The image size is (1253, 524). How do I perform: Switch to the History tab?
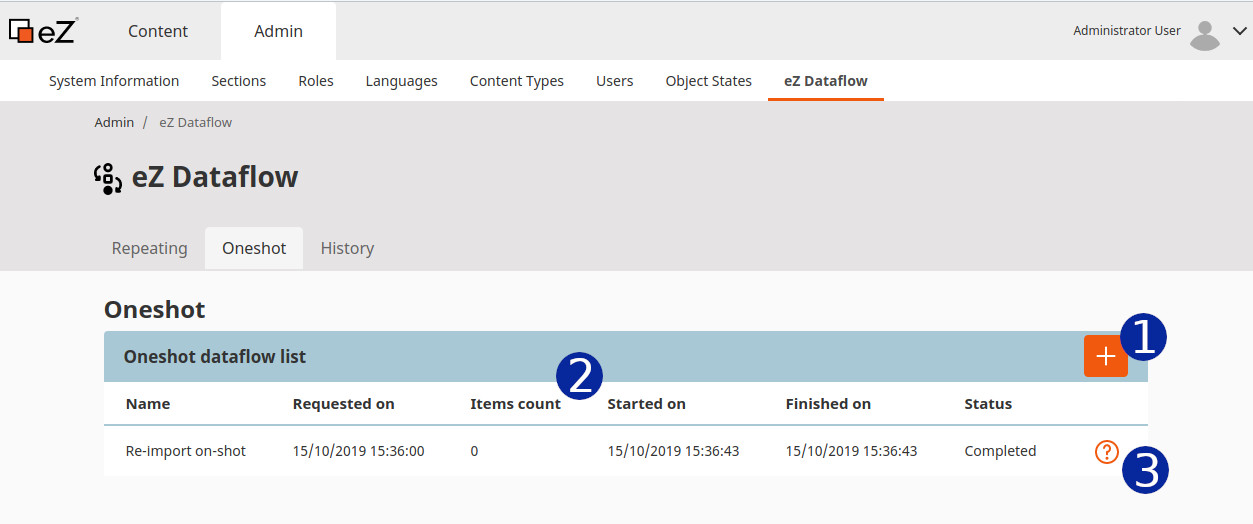click(347, 248)
